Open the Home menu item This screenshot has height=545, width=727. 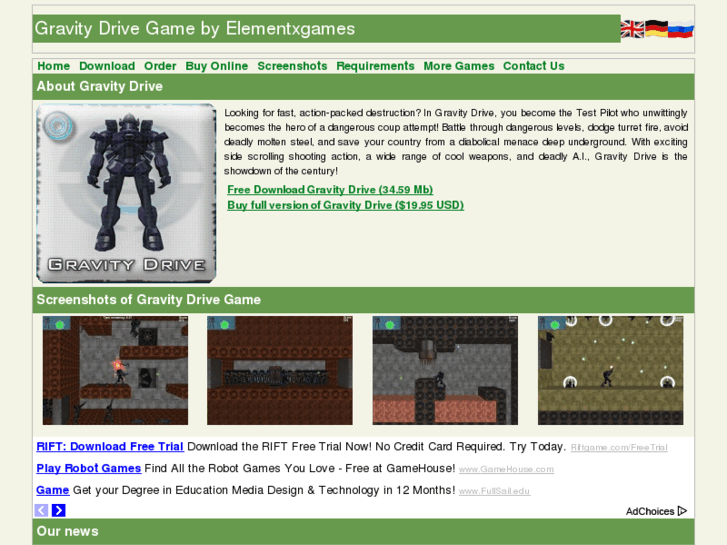pos(53,66)
